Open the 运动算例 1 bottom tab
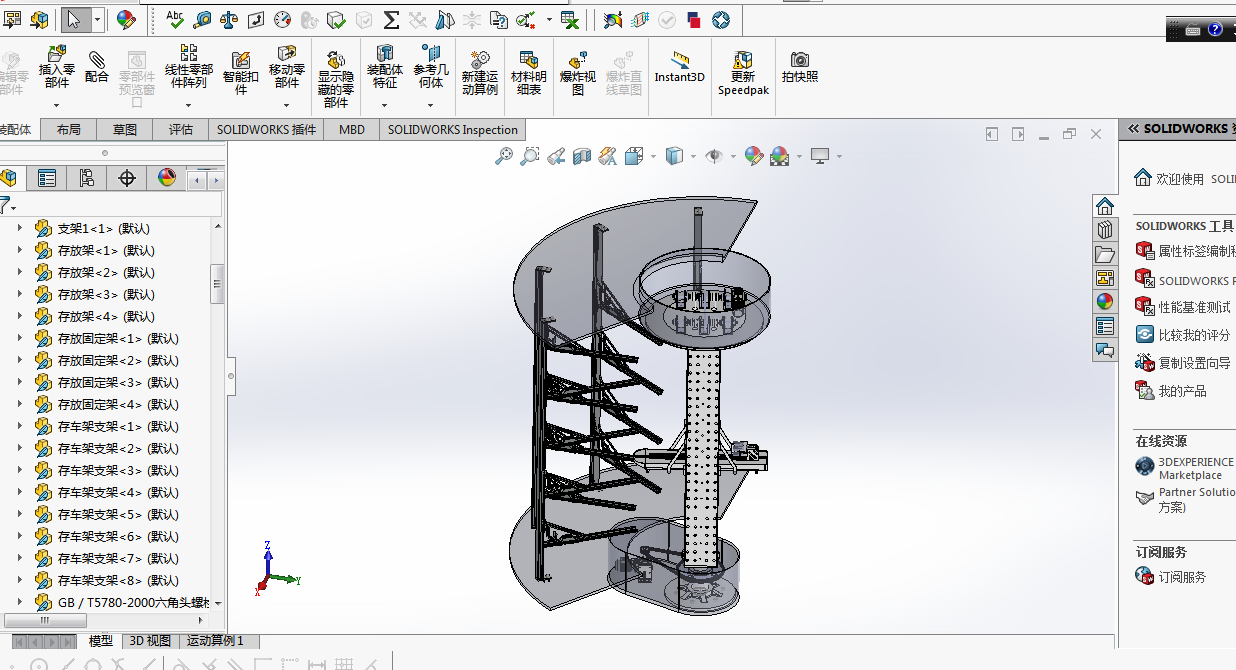Viewport: 1236px width, 670px height. 215,641
